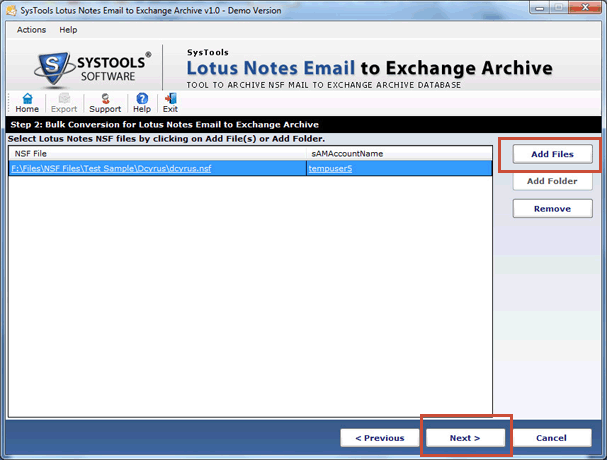Click the SysTools Software shield logo

(52, 68)
